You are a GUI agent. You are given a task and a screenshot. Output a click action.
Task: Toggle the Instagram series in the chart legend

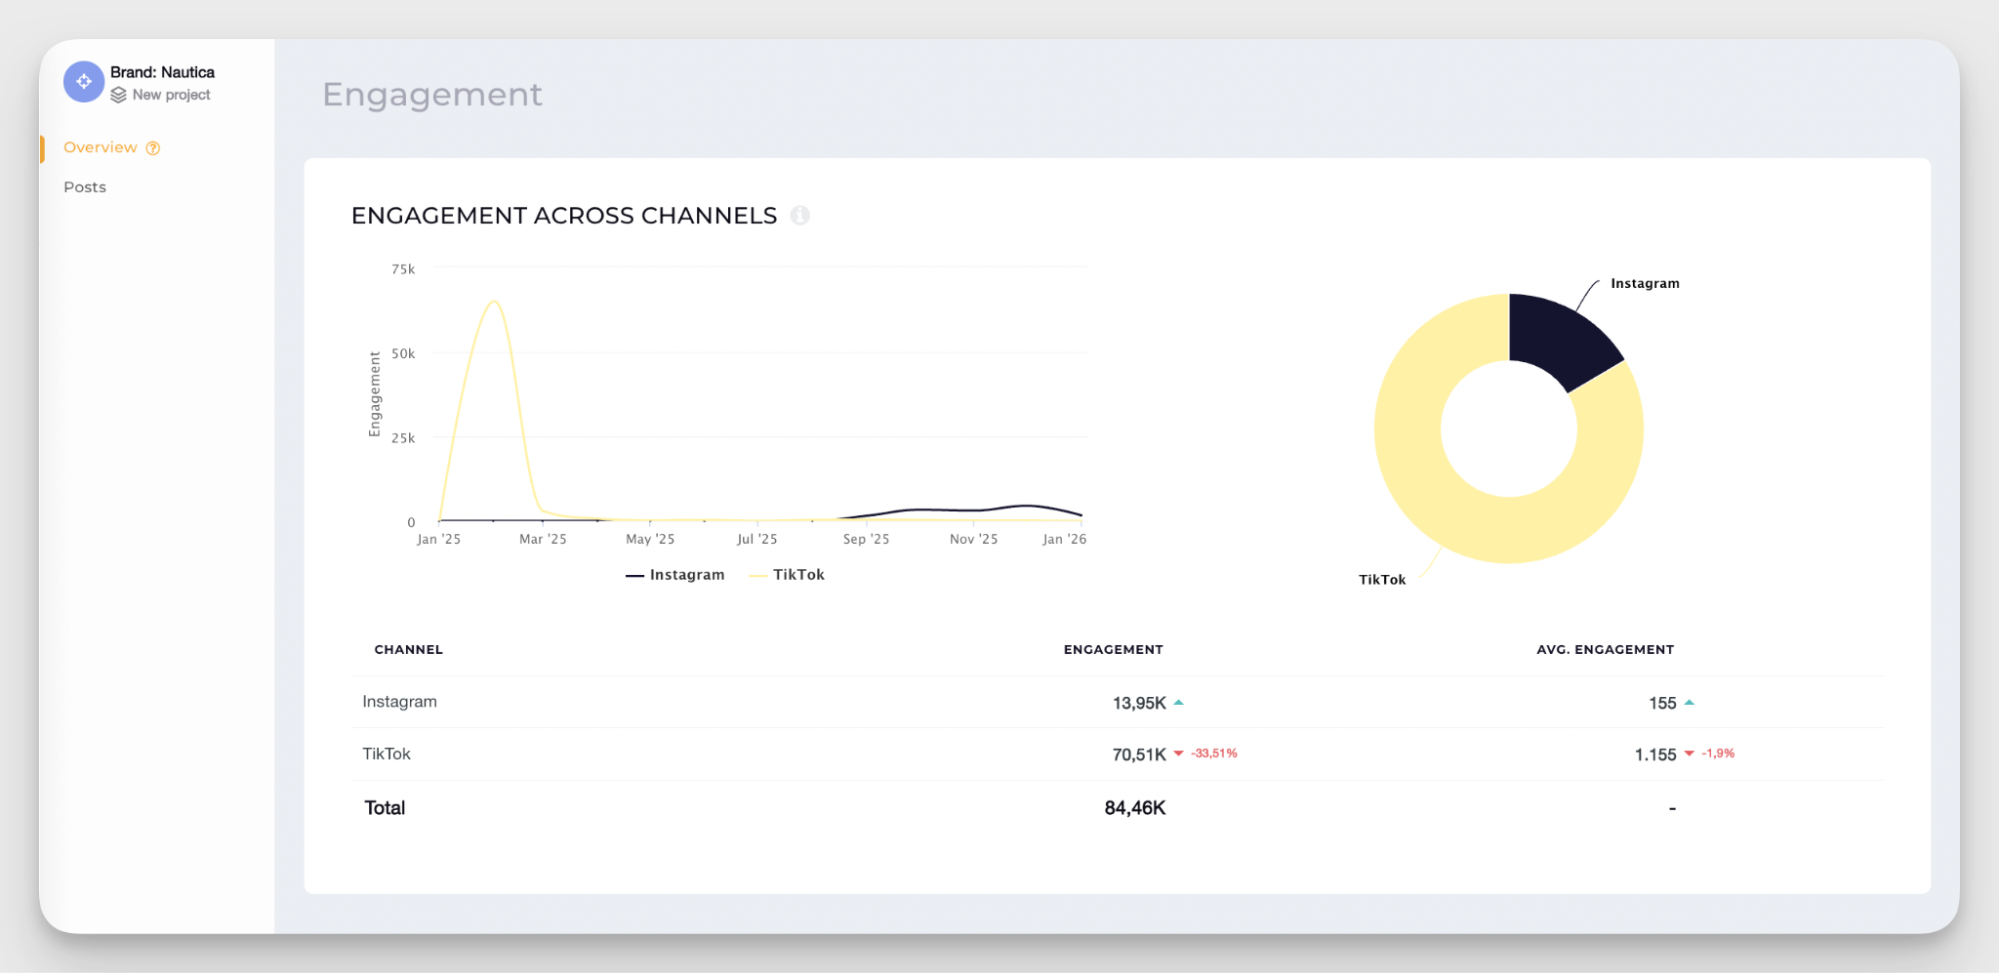coord(675,574)
